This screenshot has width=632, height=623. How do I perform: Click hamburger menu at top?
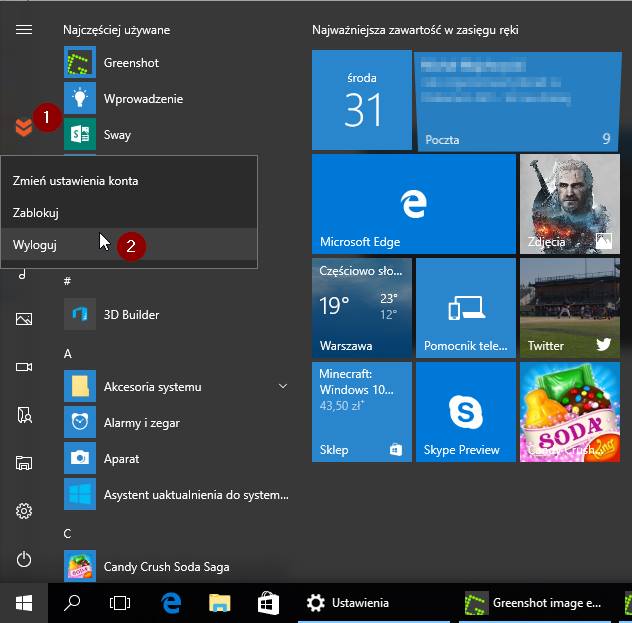point(24,30)
